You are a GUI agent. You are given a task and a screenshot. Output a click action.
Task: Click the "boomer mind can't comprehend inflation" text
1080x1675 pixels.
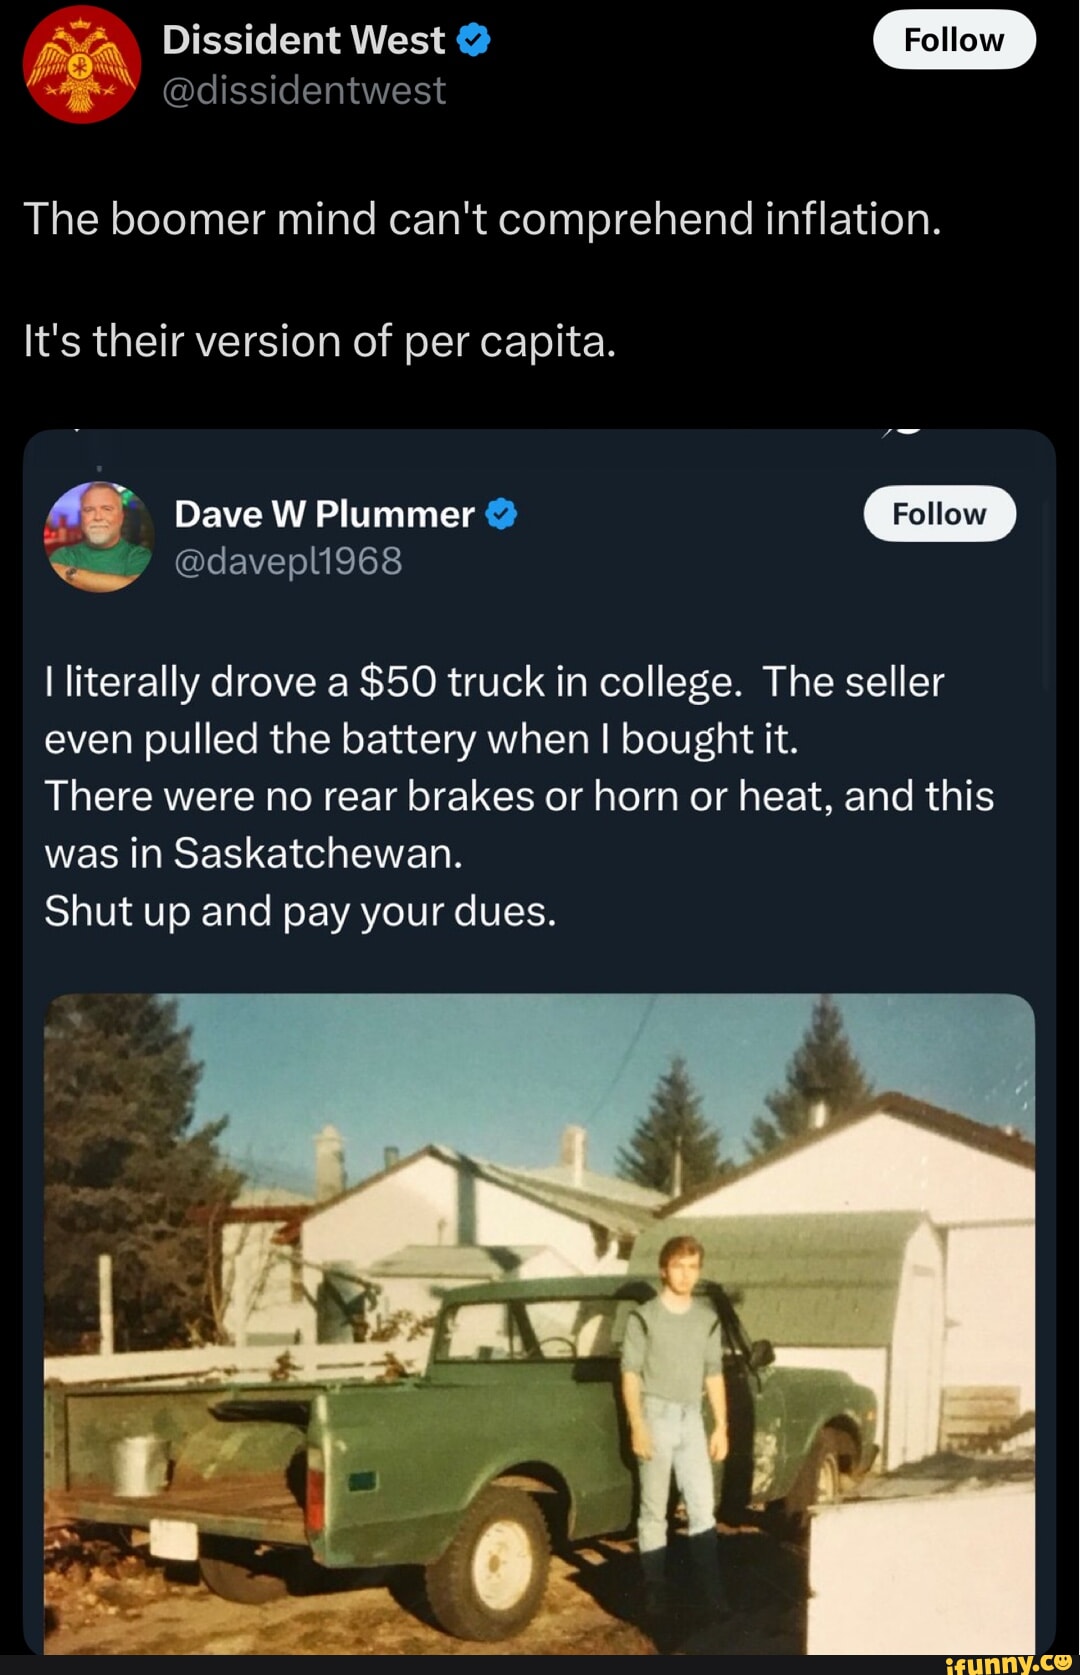pyautogui.click(x=482, y=219)
